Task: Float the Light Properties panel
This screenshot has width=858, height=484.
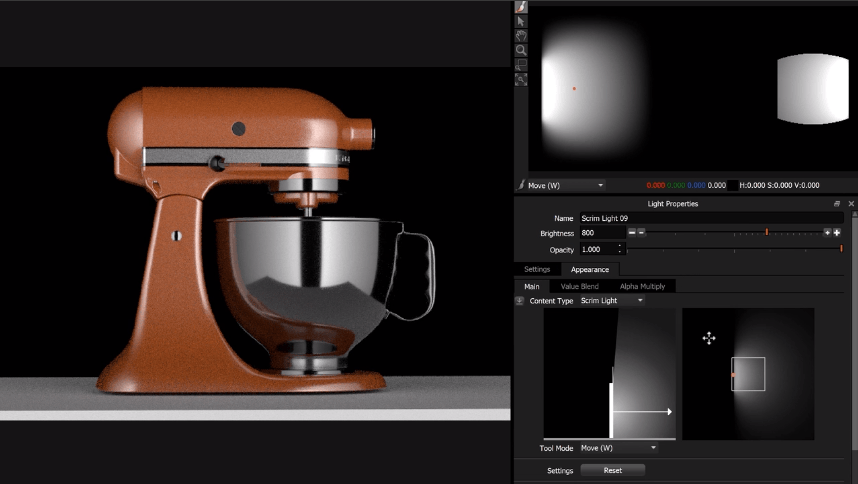Action: click(x=837, y=203)
